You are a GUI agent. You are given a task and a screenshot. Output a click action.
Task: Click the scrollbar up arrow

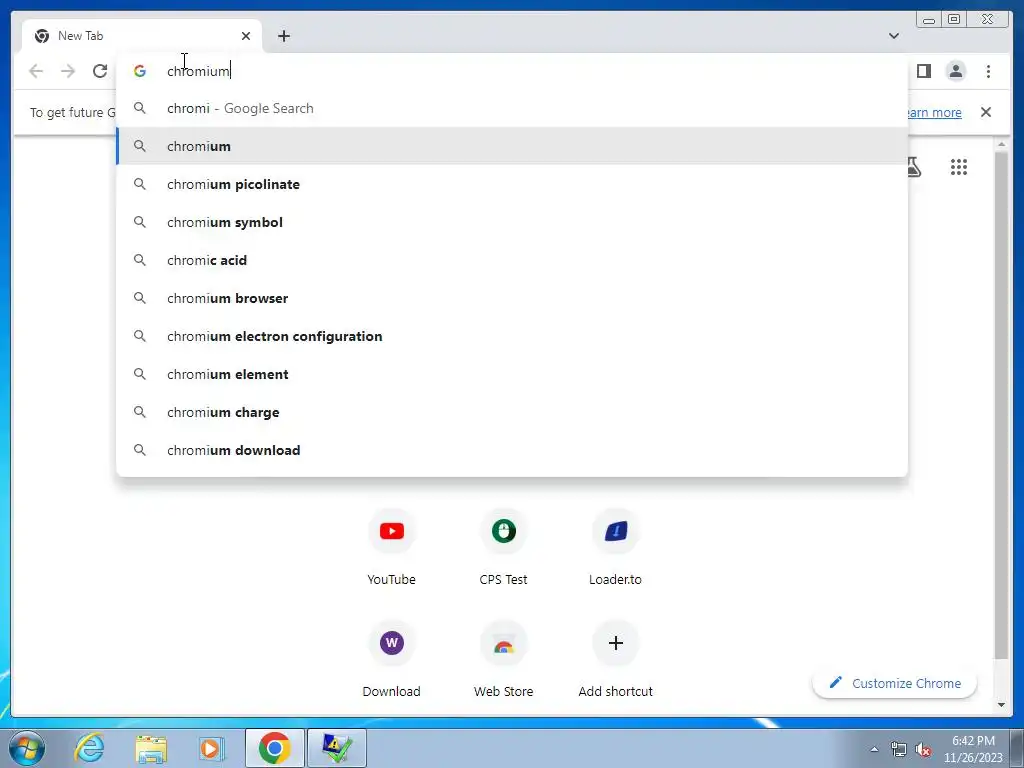tap(1001, 144)
